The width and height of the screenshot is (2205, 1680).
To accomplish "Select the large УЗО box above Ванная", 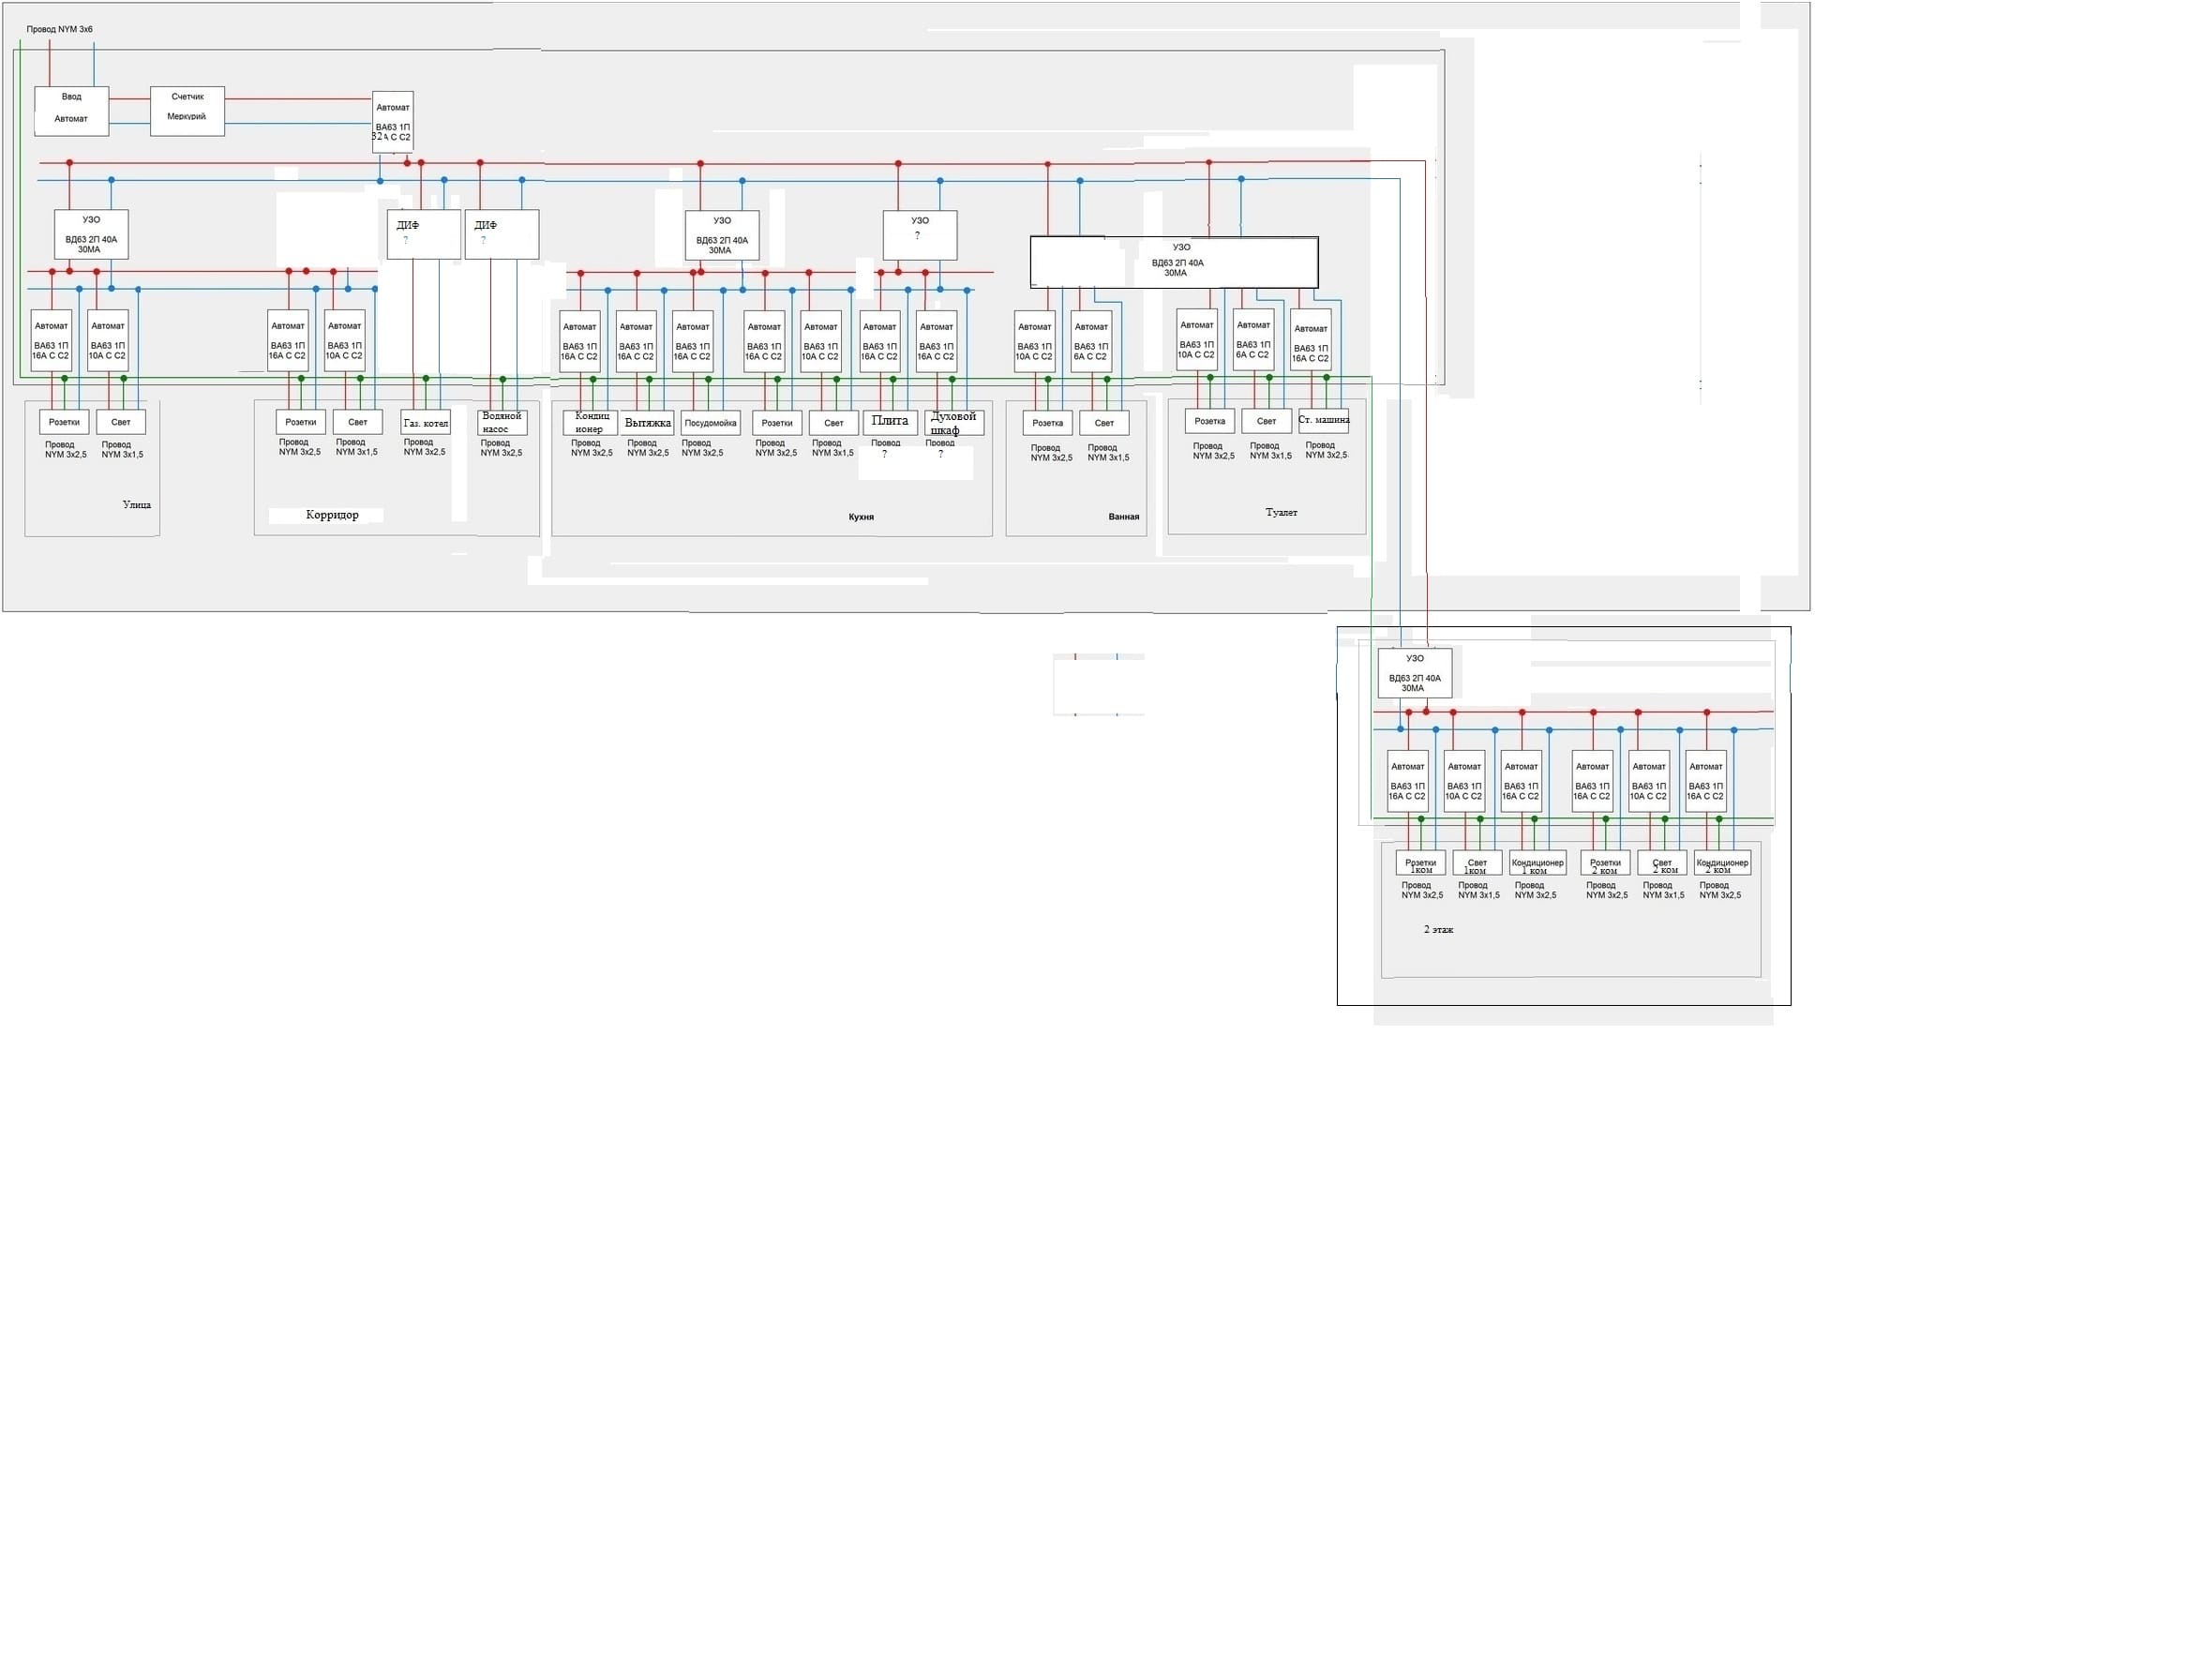I will pyautogui.click(x=1174, y=261).
